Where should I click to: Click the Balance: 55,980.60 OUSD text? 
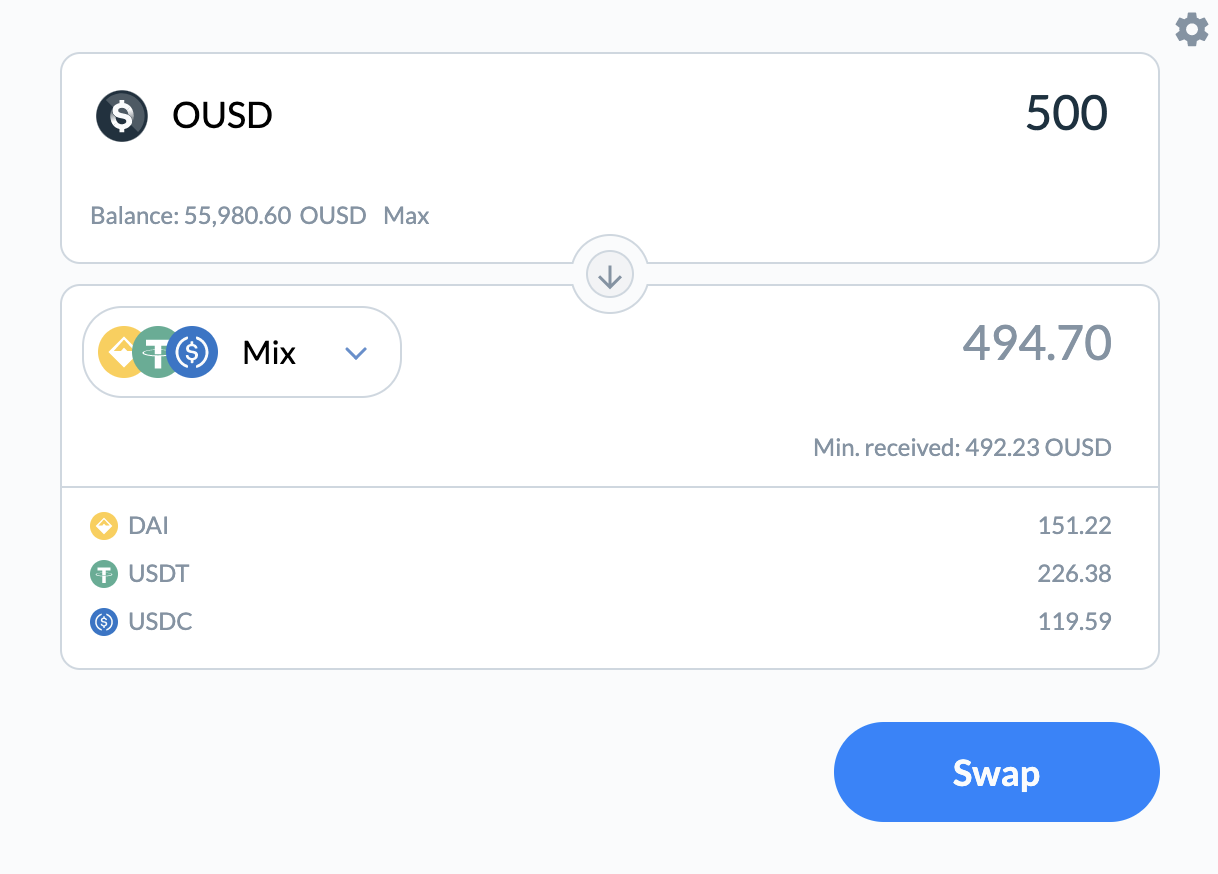(x=228, y=215)
